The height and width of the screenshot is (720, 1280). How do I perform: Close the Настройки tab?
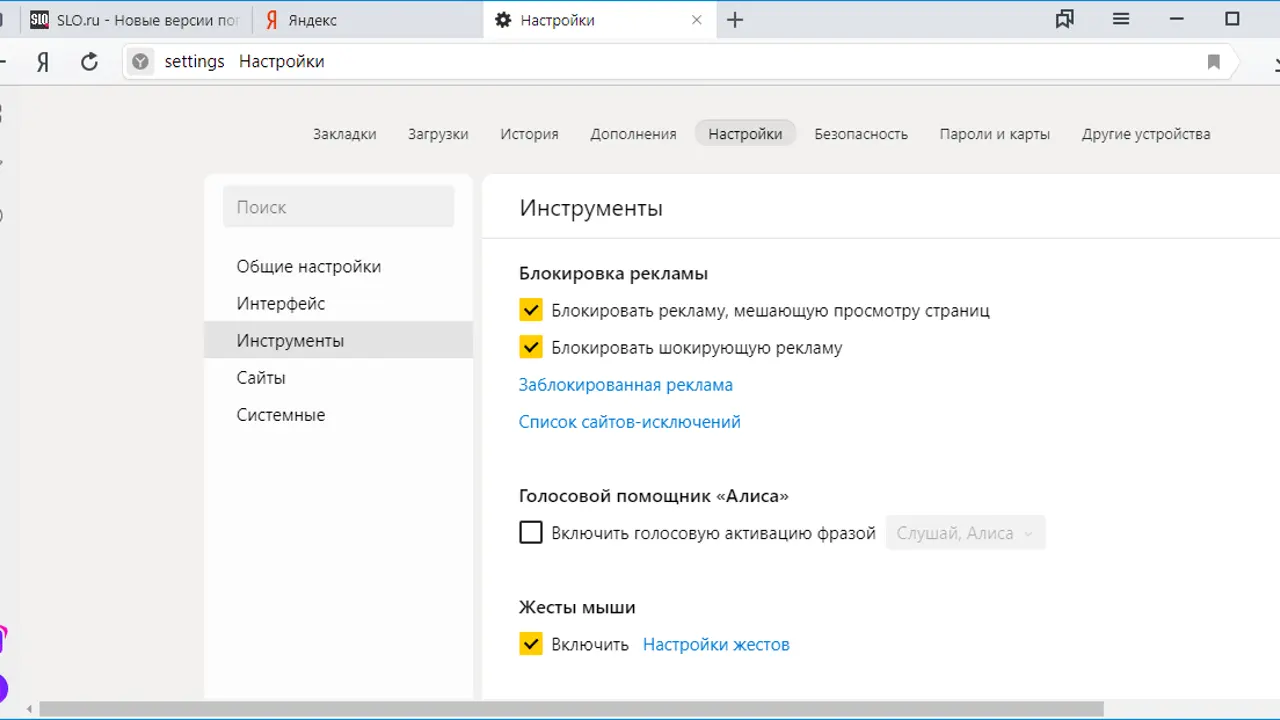tap(697, 20)
